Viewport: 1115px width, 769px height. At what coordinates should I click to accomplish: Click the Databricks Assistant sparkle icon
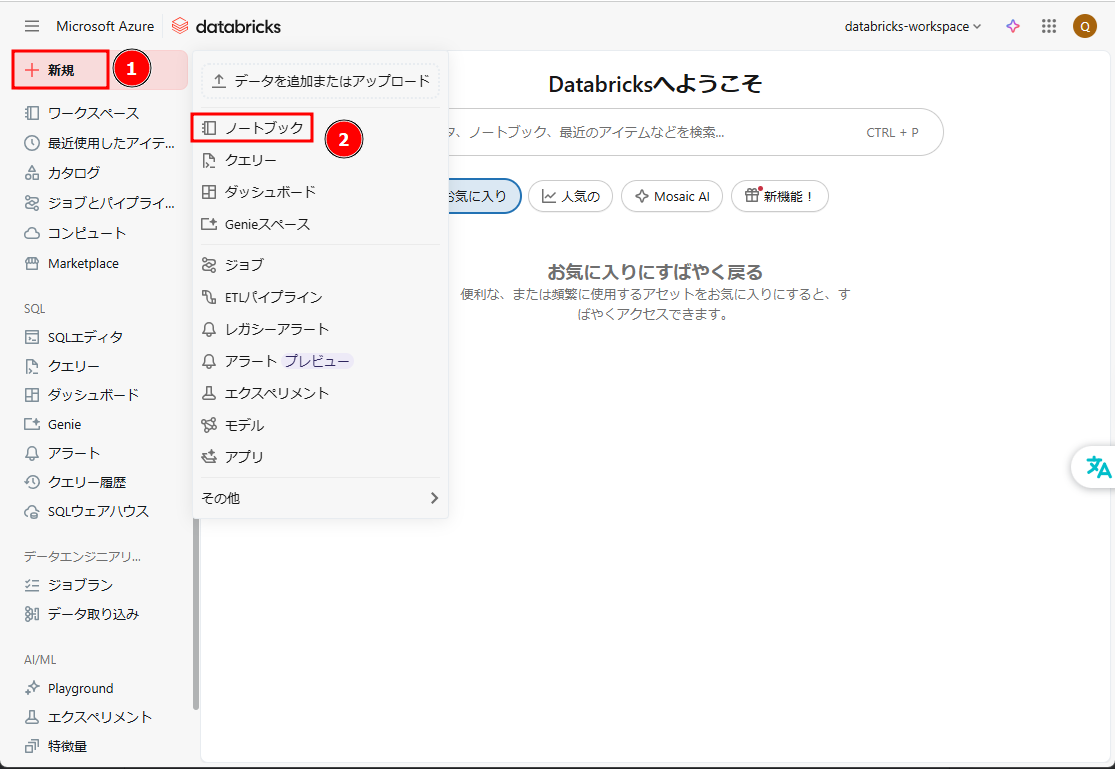coord(1013,27)
